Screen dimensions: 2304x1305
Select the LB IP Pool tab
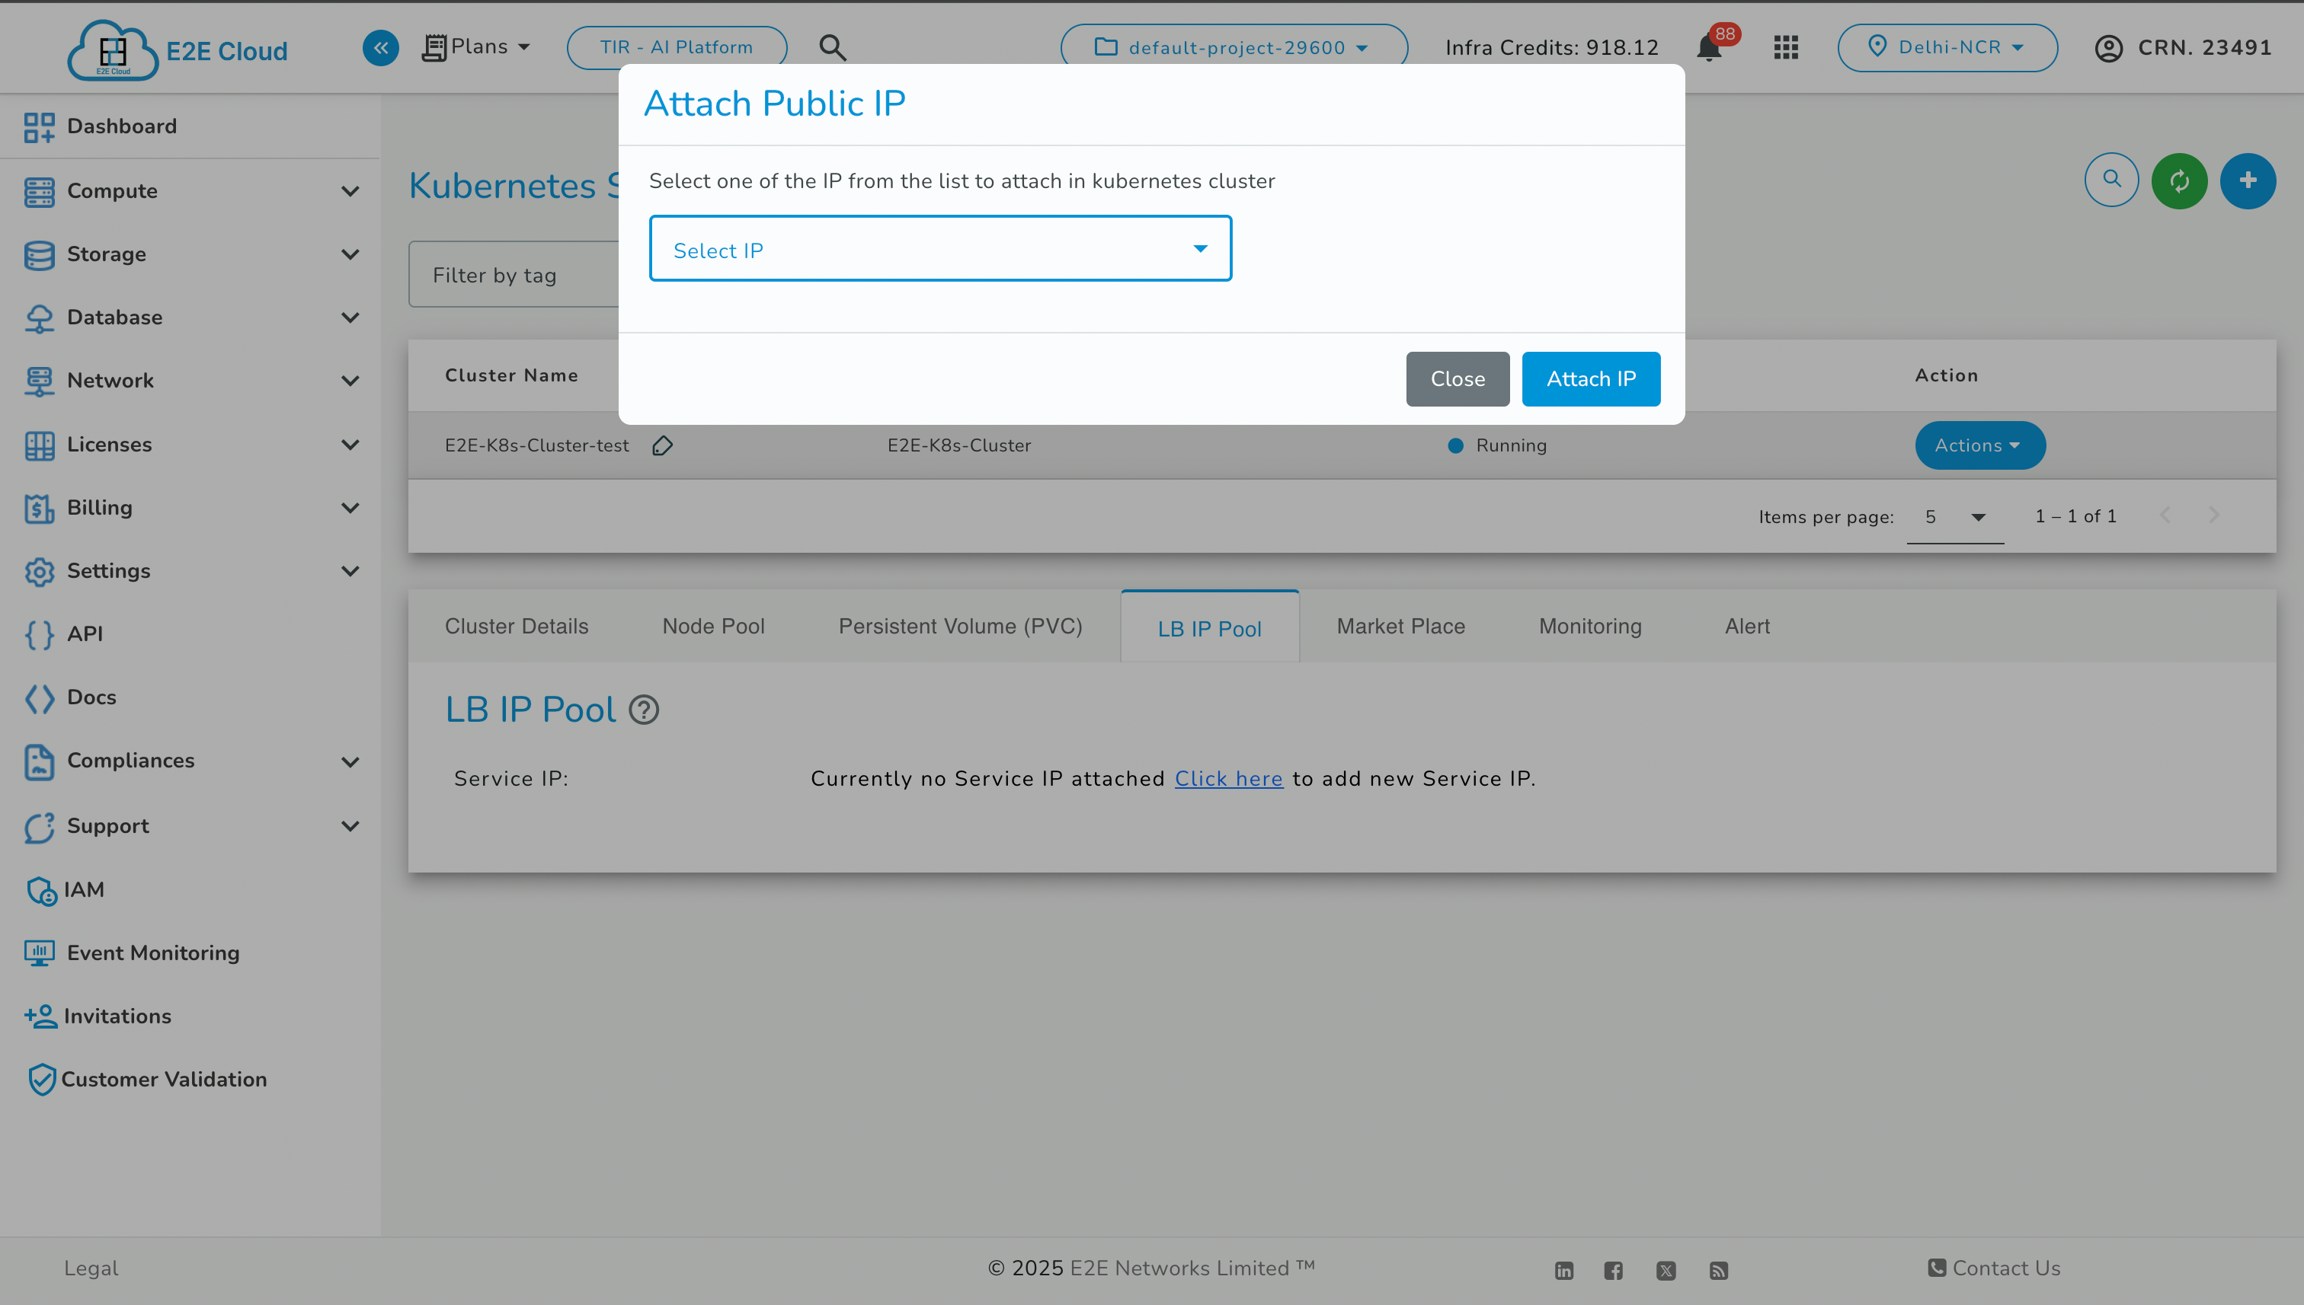[1210, 627]
